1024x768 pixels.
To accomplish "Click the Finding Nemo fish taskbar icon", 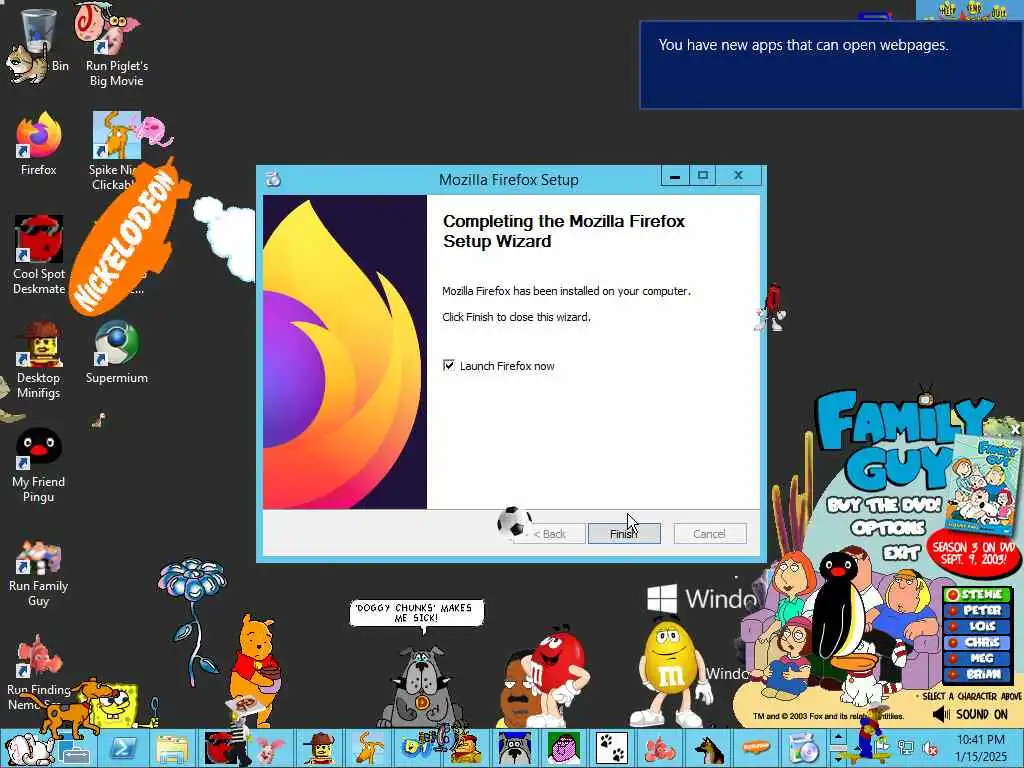I will tap(662, 748).
